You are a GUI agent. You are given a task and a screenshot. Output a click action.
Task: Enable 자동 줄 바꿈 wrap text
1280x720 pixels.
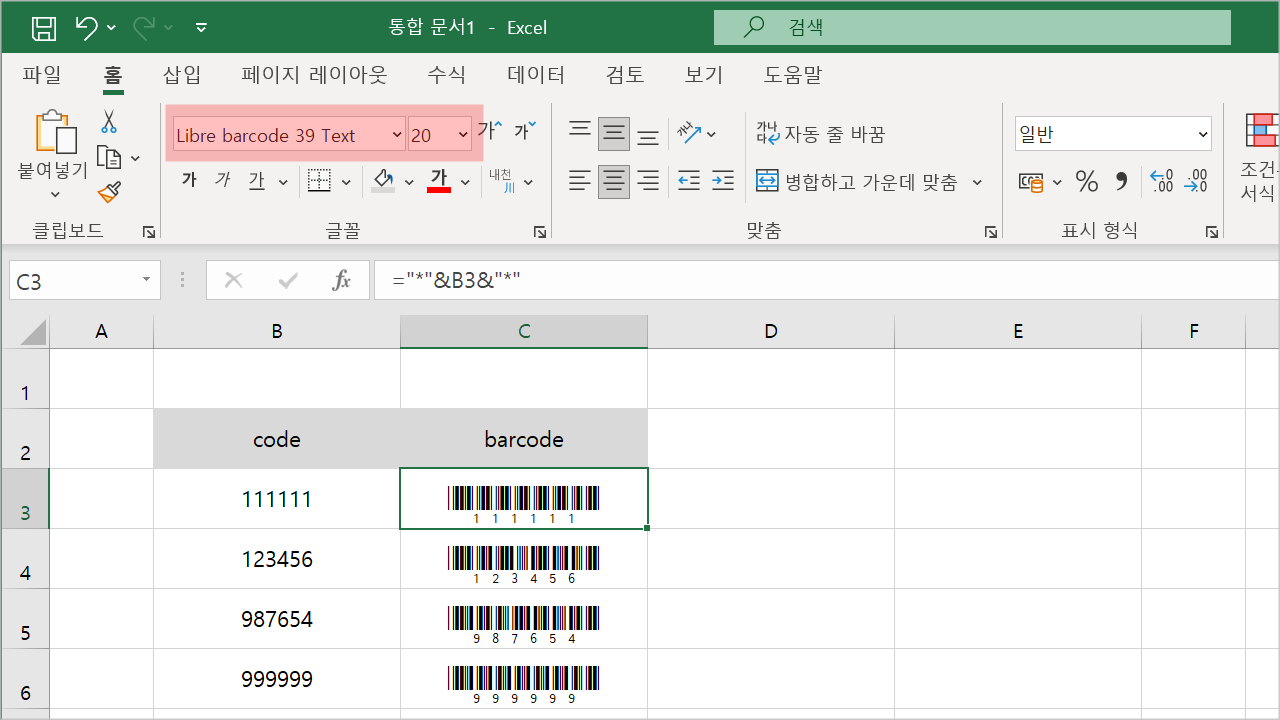pyautogui.click(x=820, y=133)
